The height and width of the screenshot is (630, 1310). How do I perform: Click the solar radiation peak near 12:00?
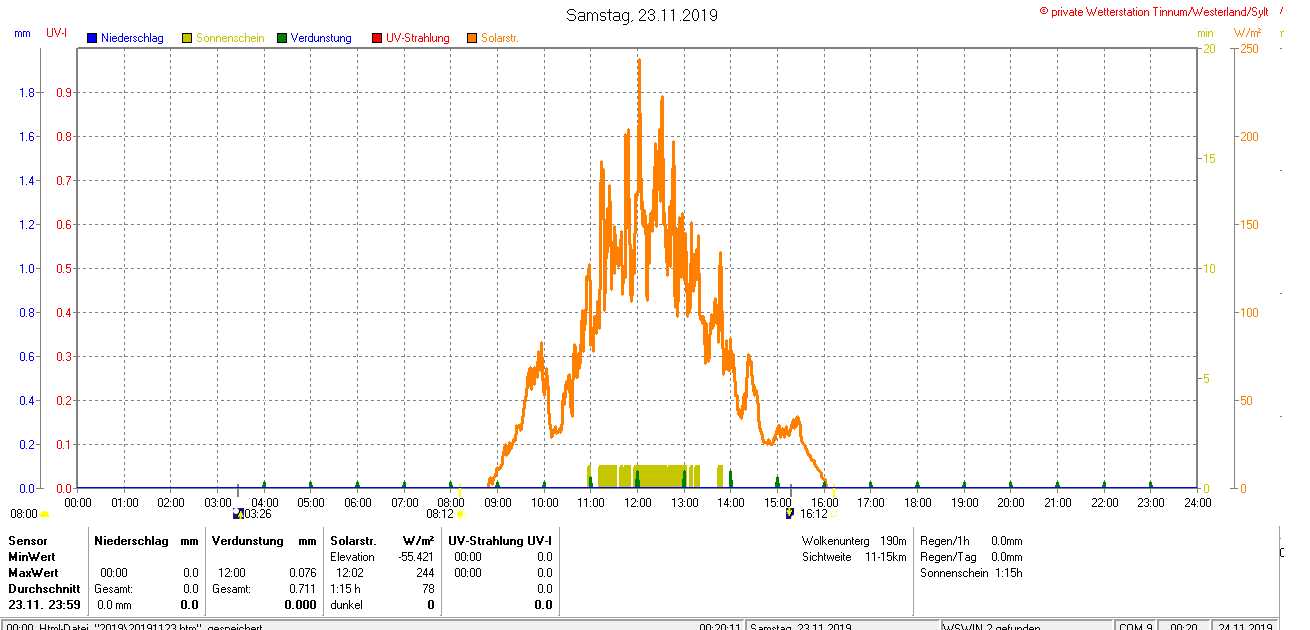click(638, 62)
